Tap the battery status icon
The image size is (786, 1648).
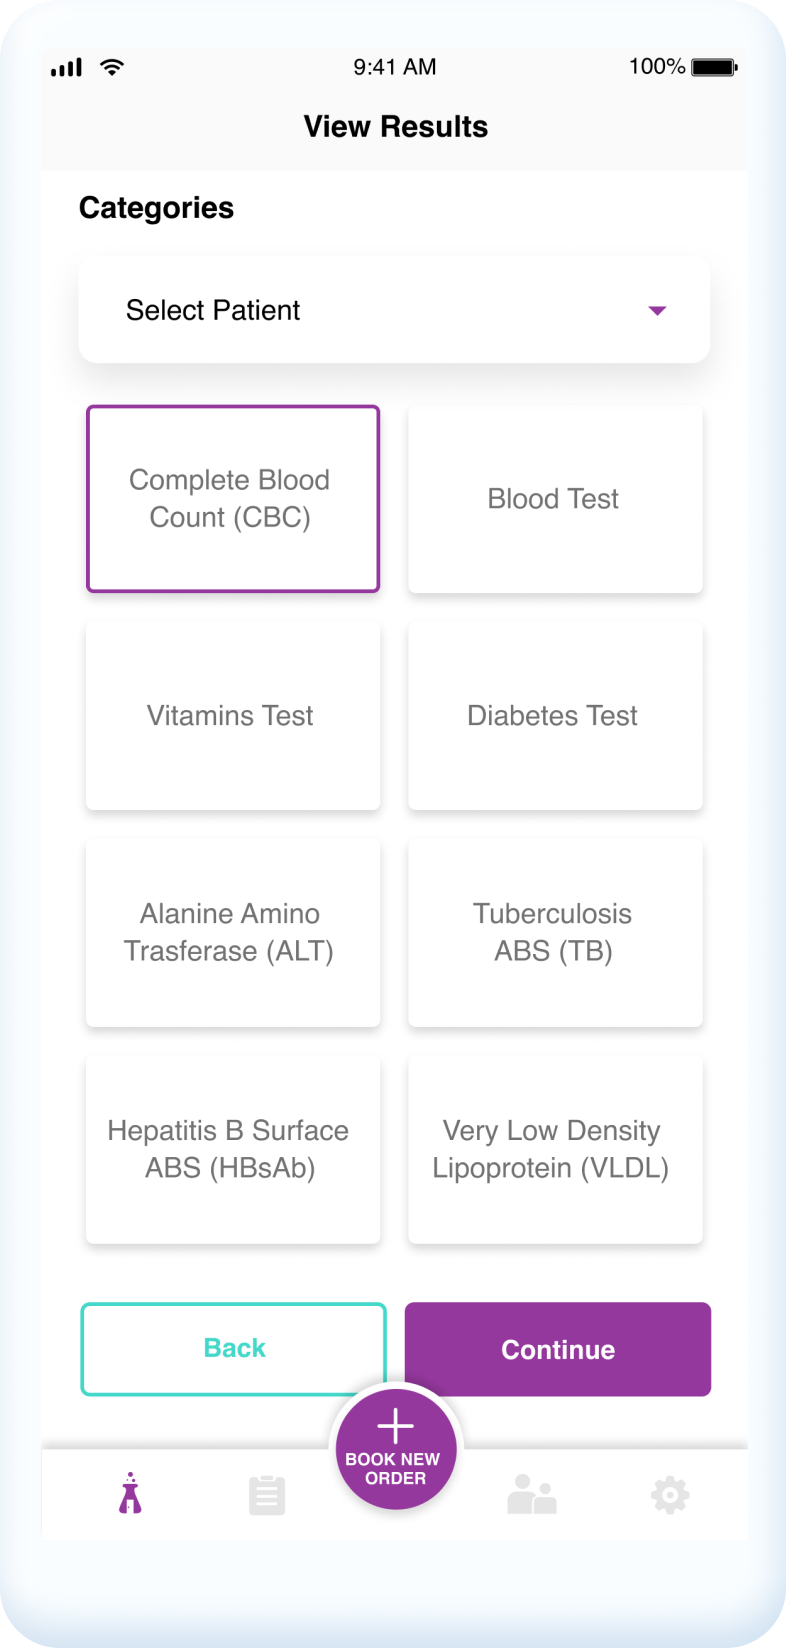tap(714, 67)
